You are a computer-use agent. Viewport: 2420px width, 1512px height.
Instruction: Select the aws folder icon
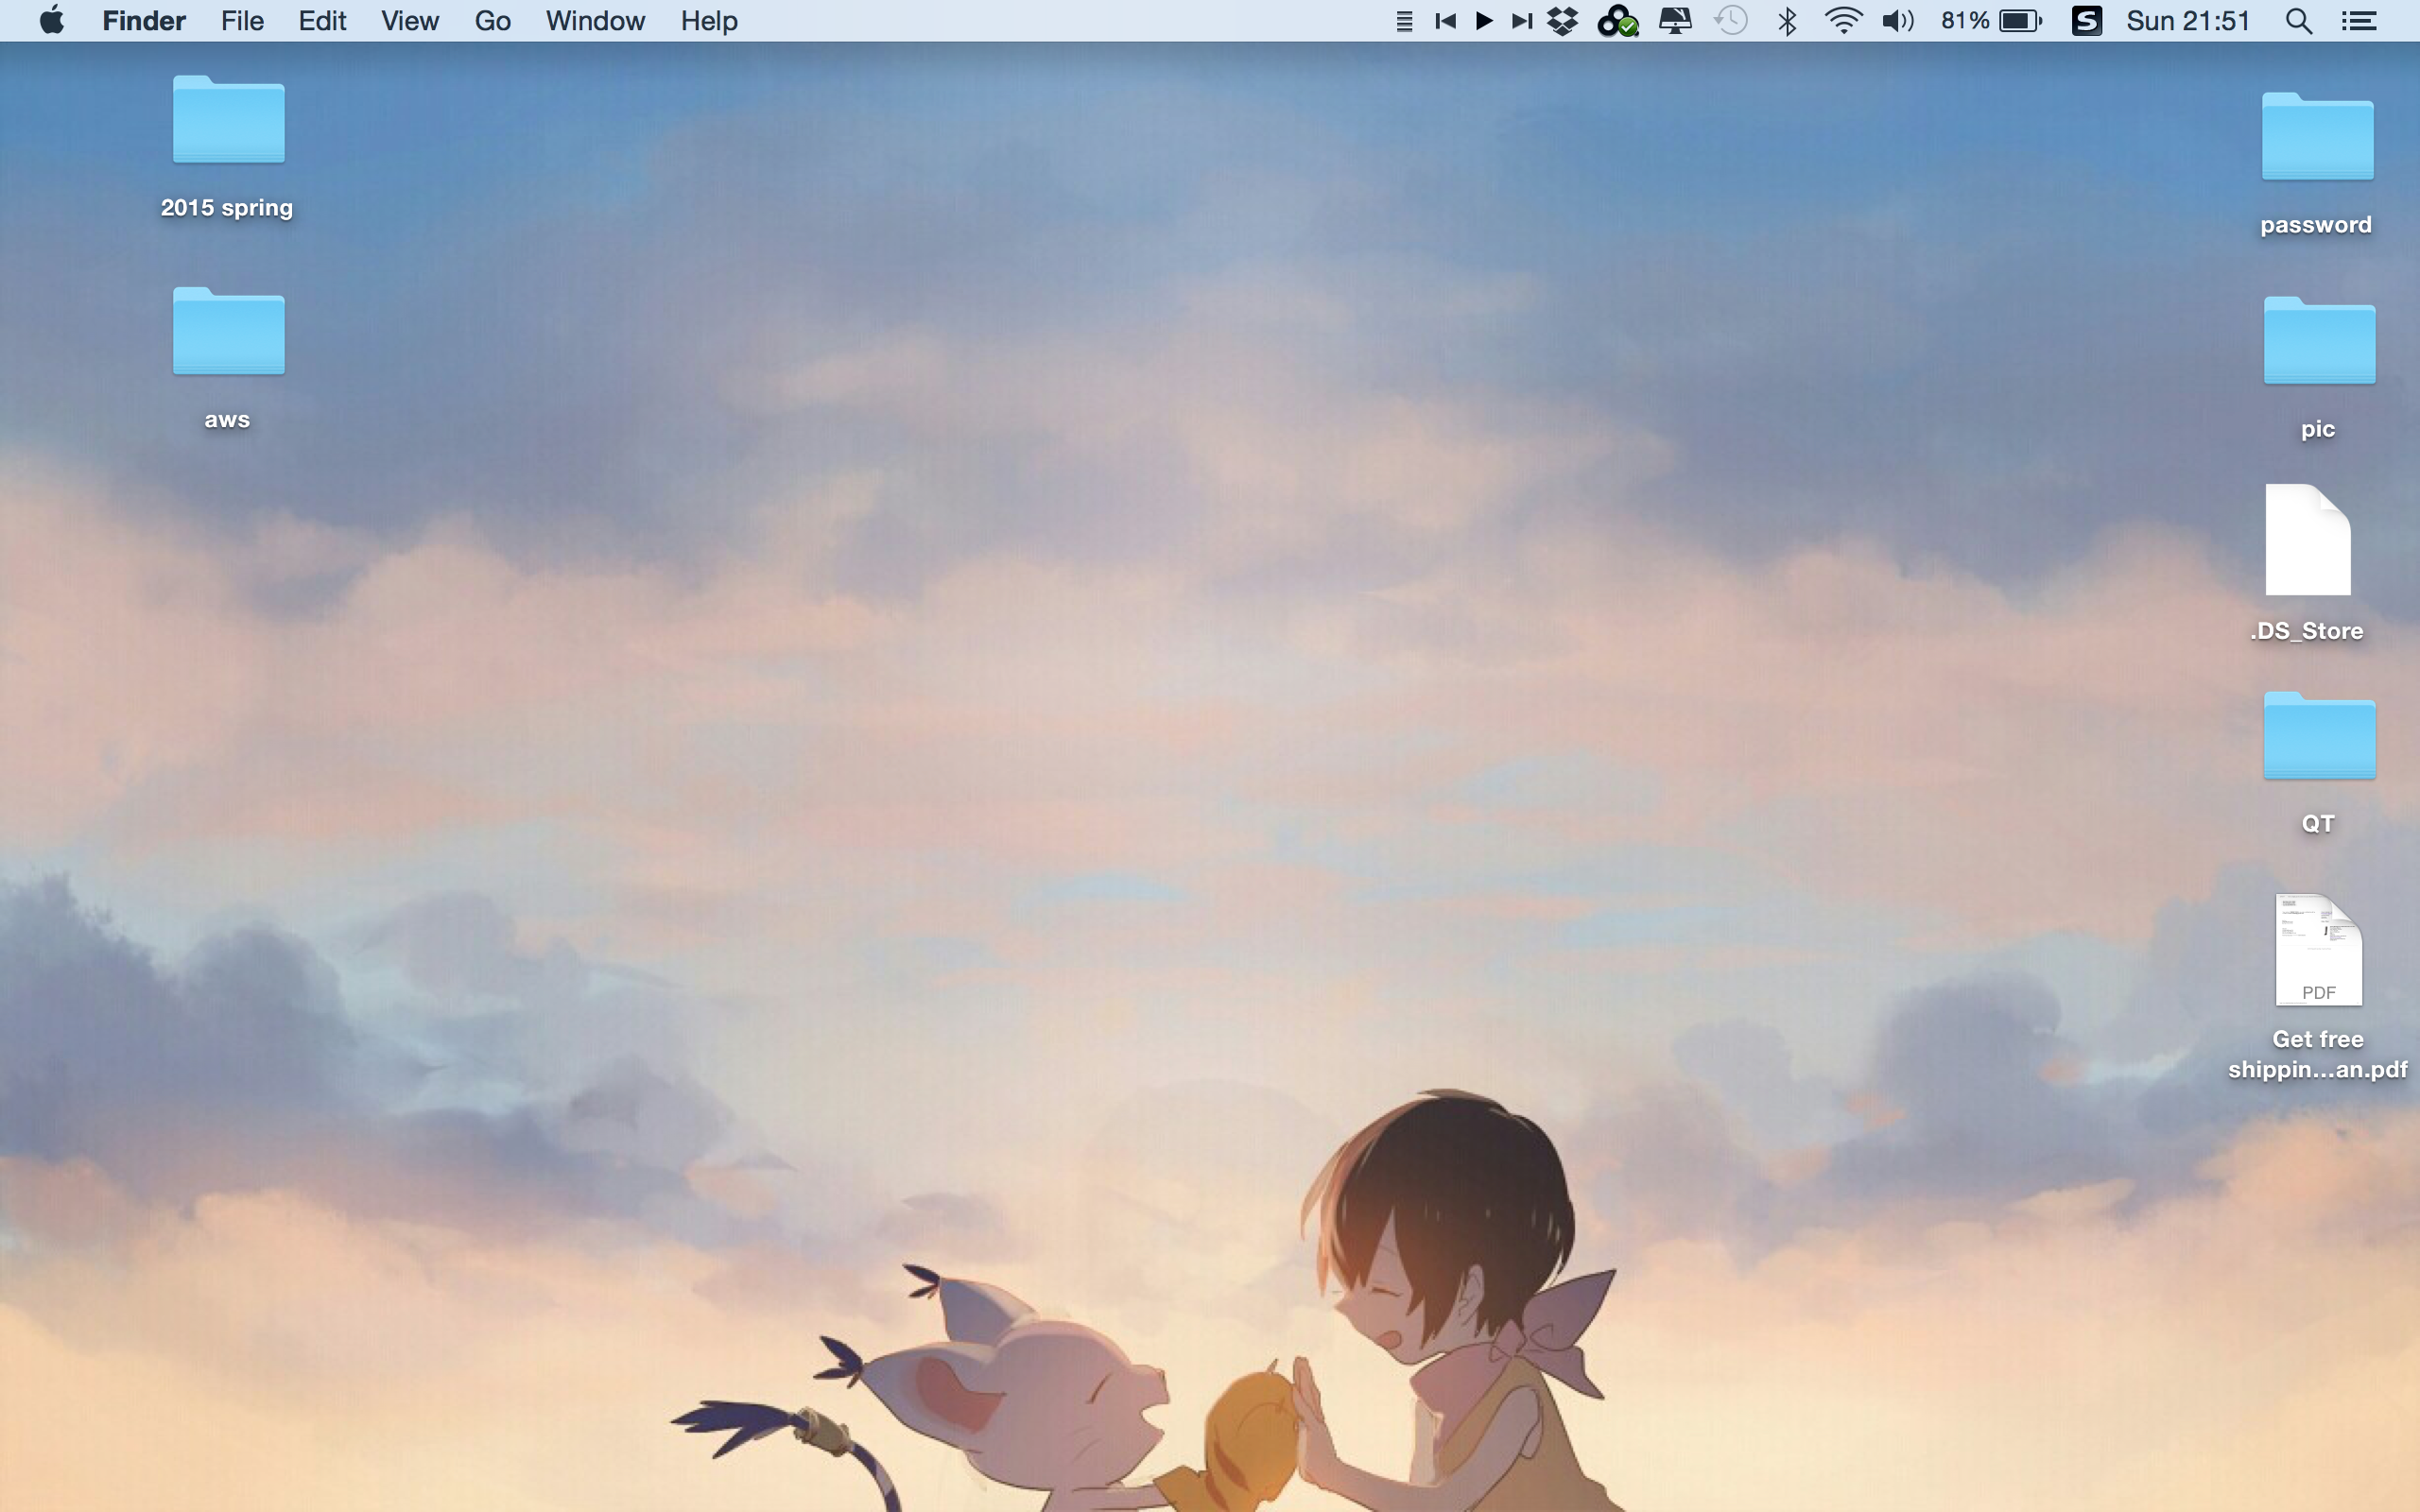(x=228, y=332)
